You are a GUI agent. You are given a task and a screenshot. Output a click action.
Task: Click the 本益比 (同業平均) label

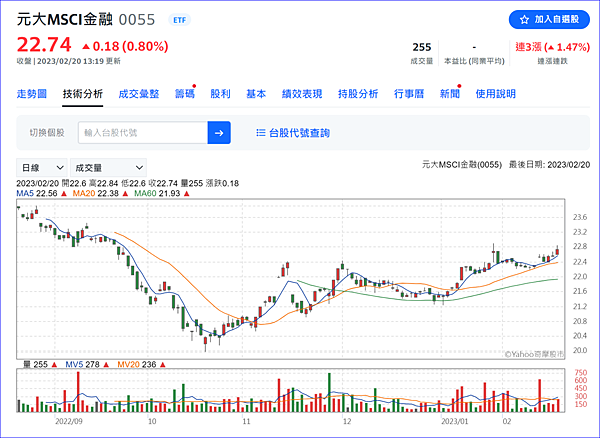[474, 61]
